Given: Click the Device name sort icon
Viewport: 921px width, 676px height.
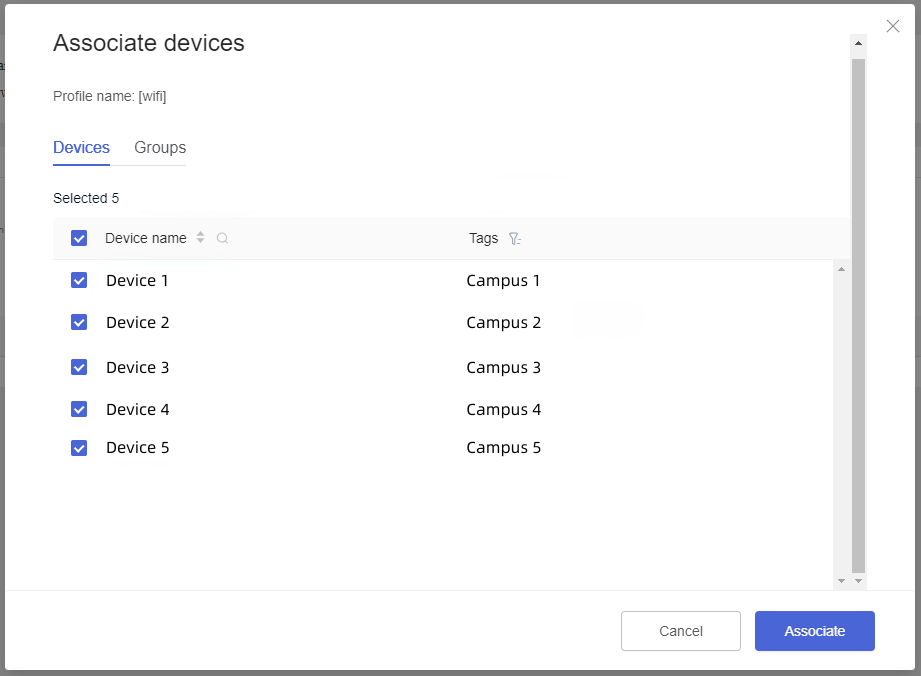Looking at the screenshot, I should pyautogui.click(x=200, y=238).
